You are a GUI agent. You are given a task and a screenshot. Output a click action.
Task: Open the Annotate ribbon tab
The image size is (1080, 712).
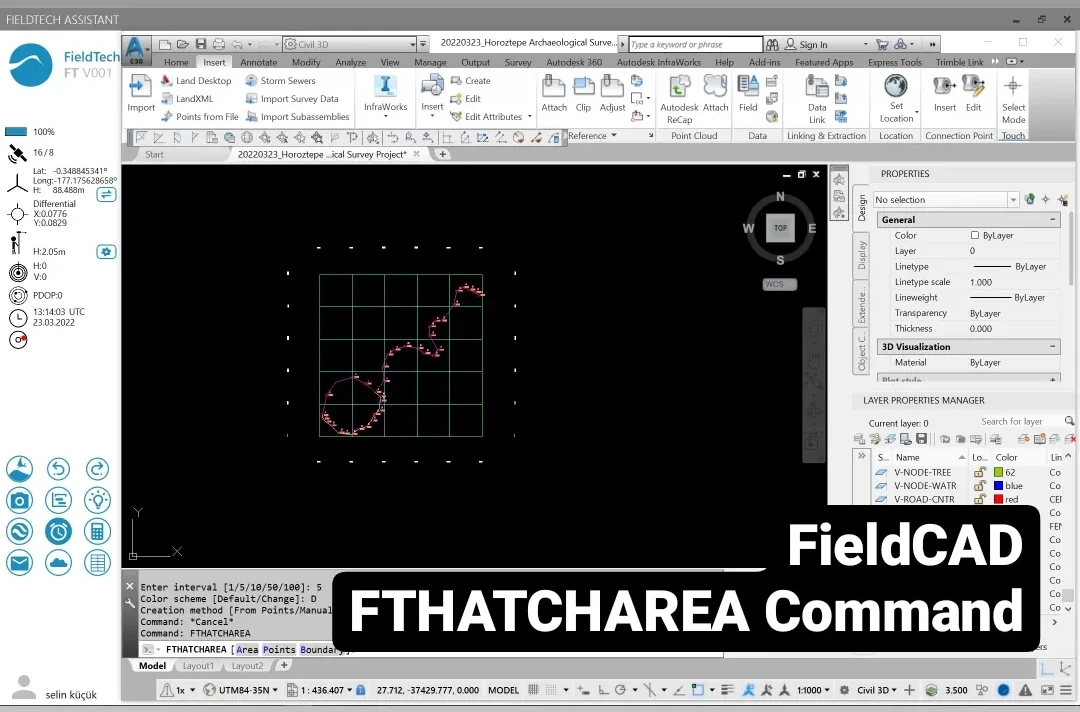tap(258, 62)
